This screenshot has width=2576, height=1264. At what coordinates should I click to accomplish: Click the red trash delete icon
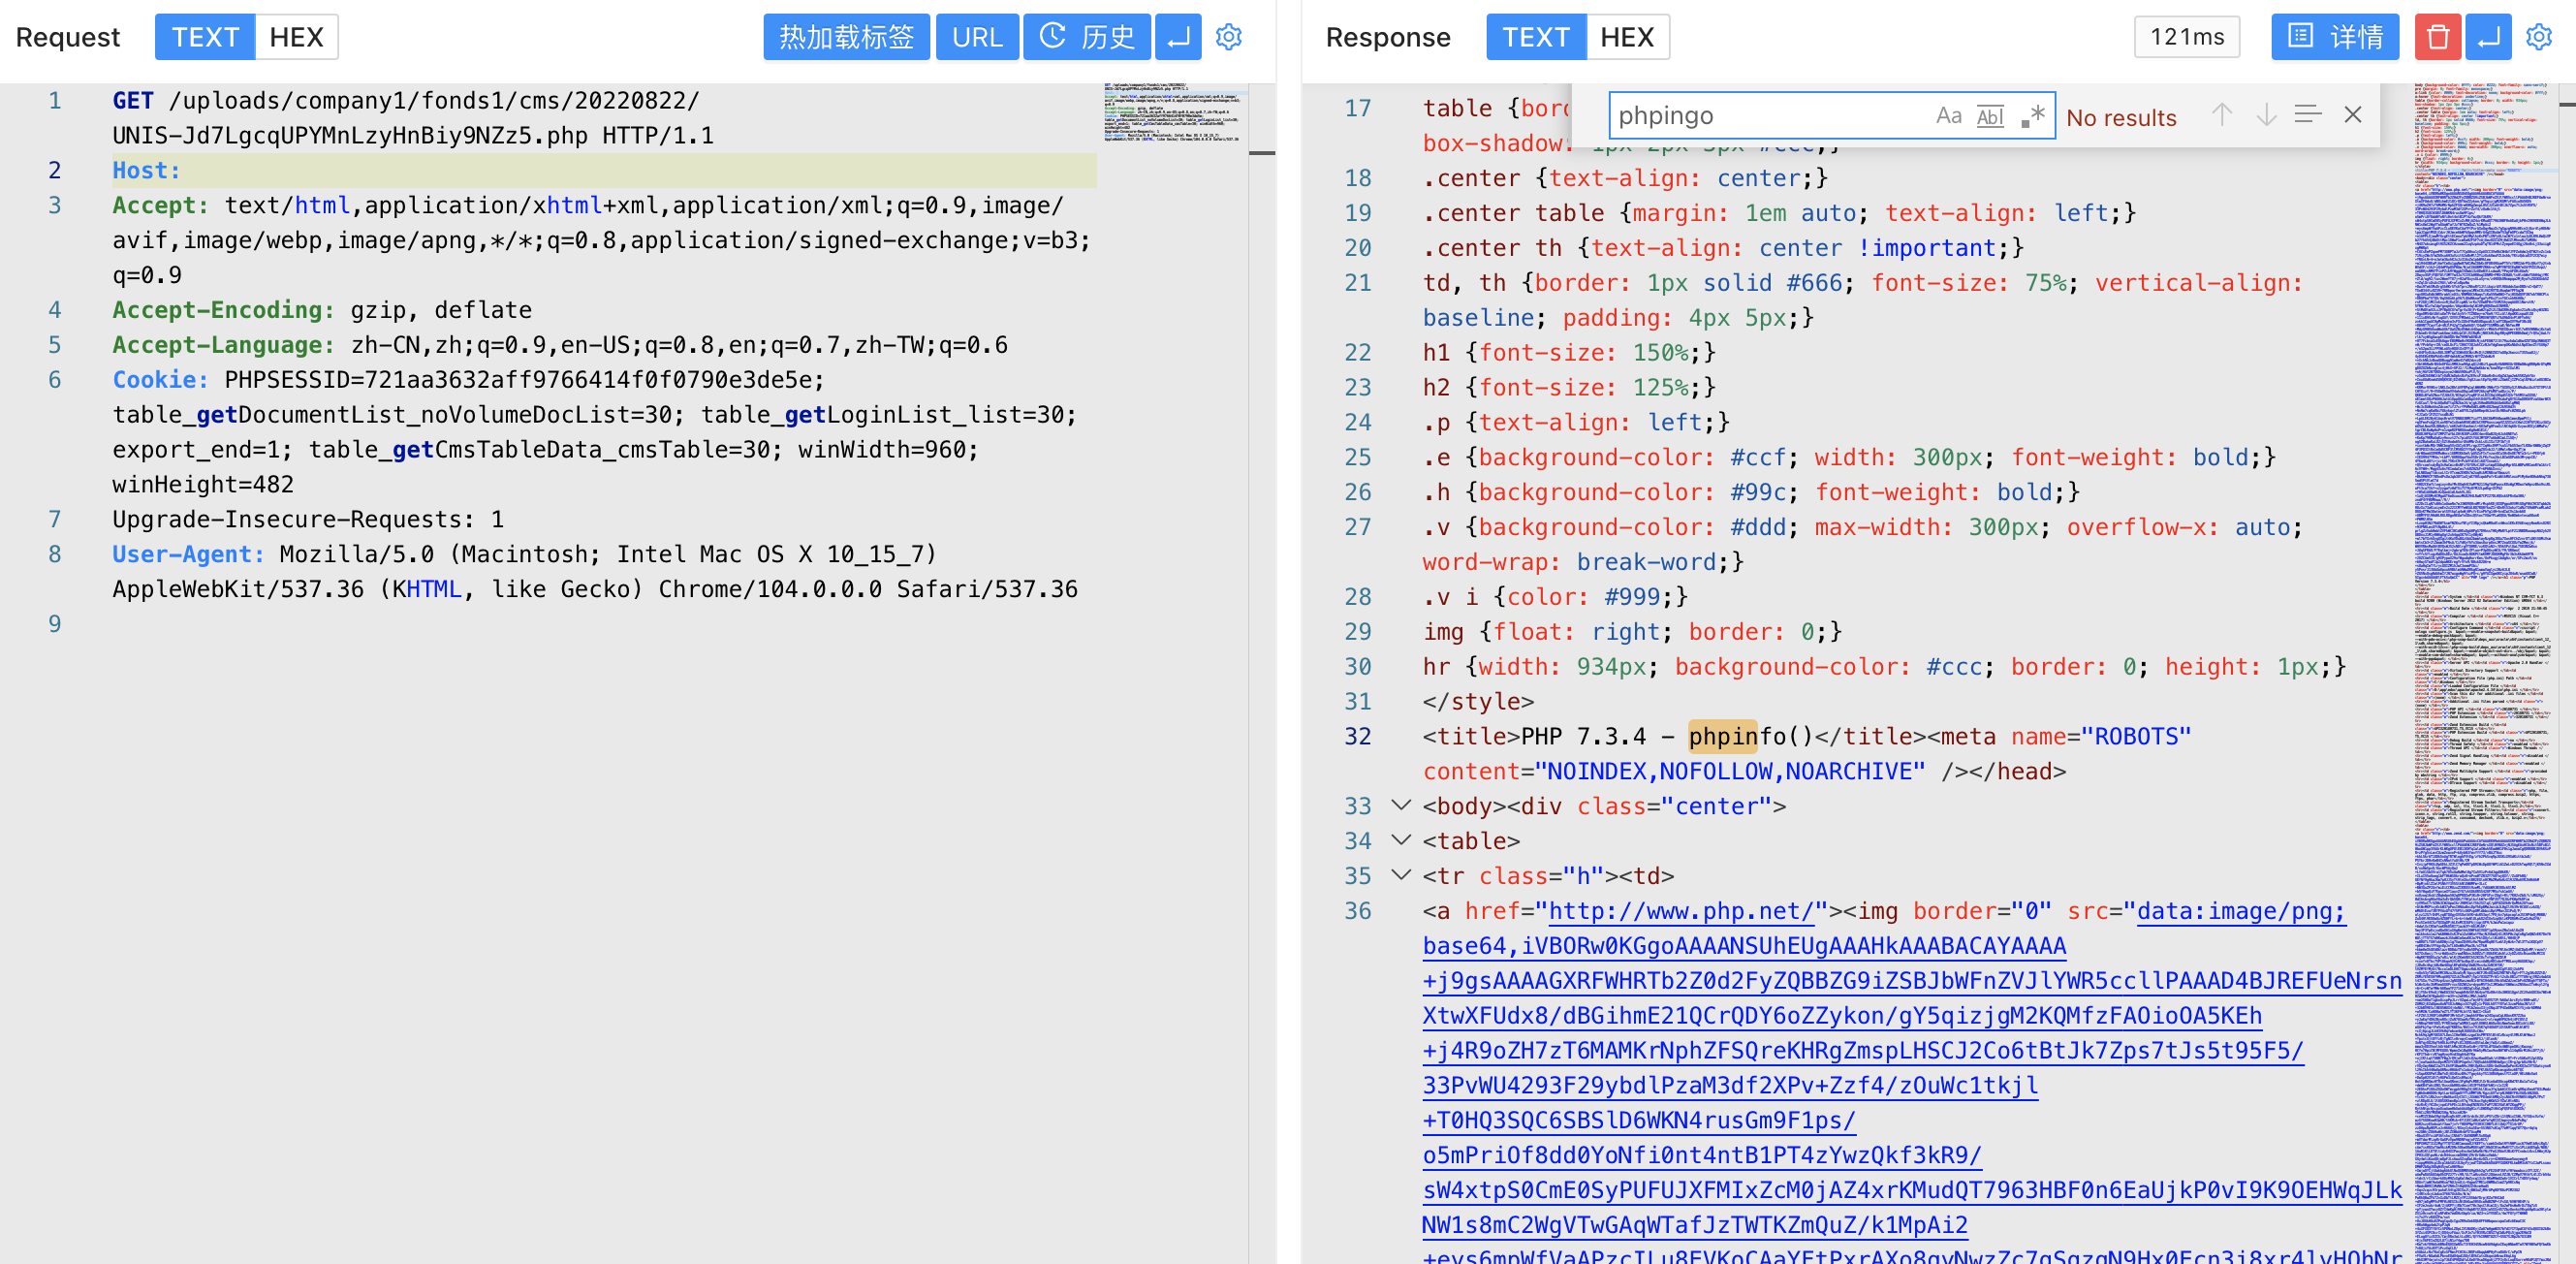[2437, 37]
